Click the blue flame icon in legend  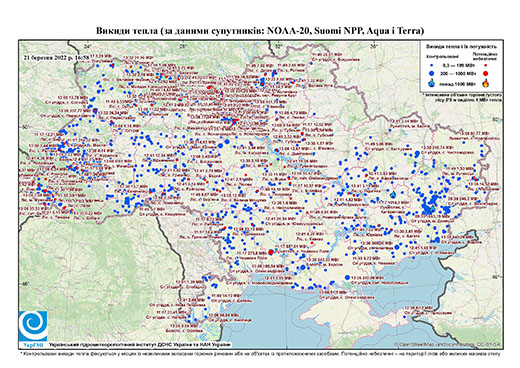[432, 83]
